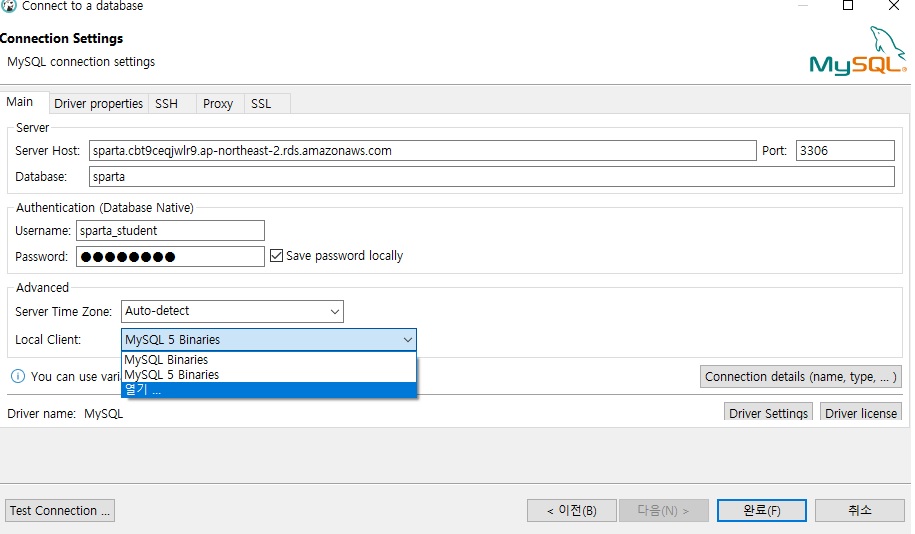Click the 완료(F) finish button
Screen dimensions: 915x534
762,511
